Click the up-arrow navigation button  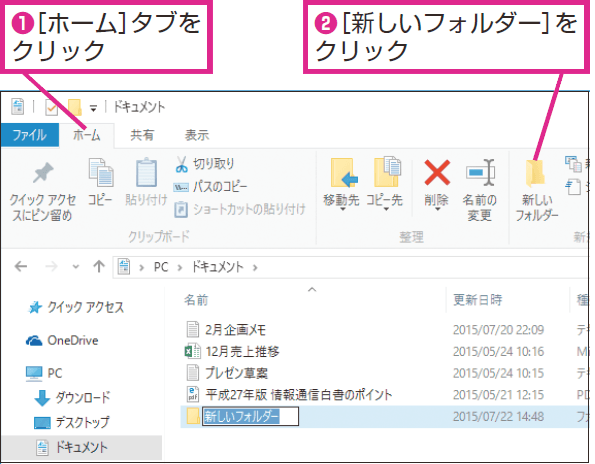pos(99,266)
